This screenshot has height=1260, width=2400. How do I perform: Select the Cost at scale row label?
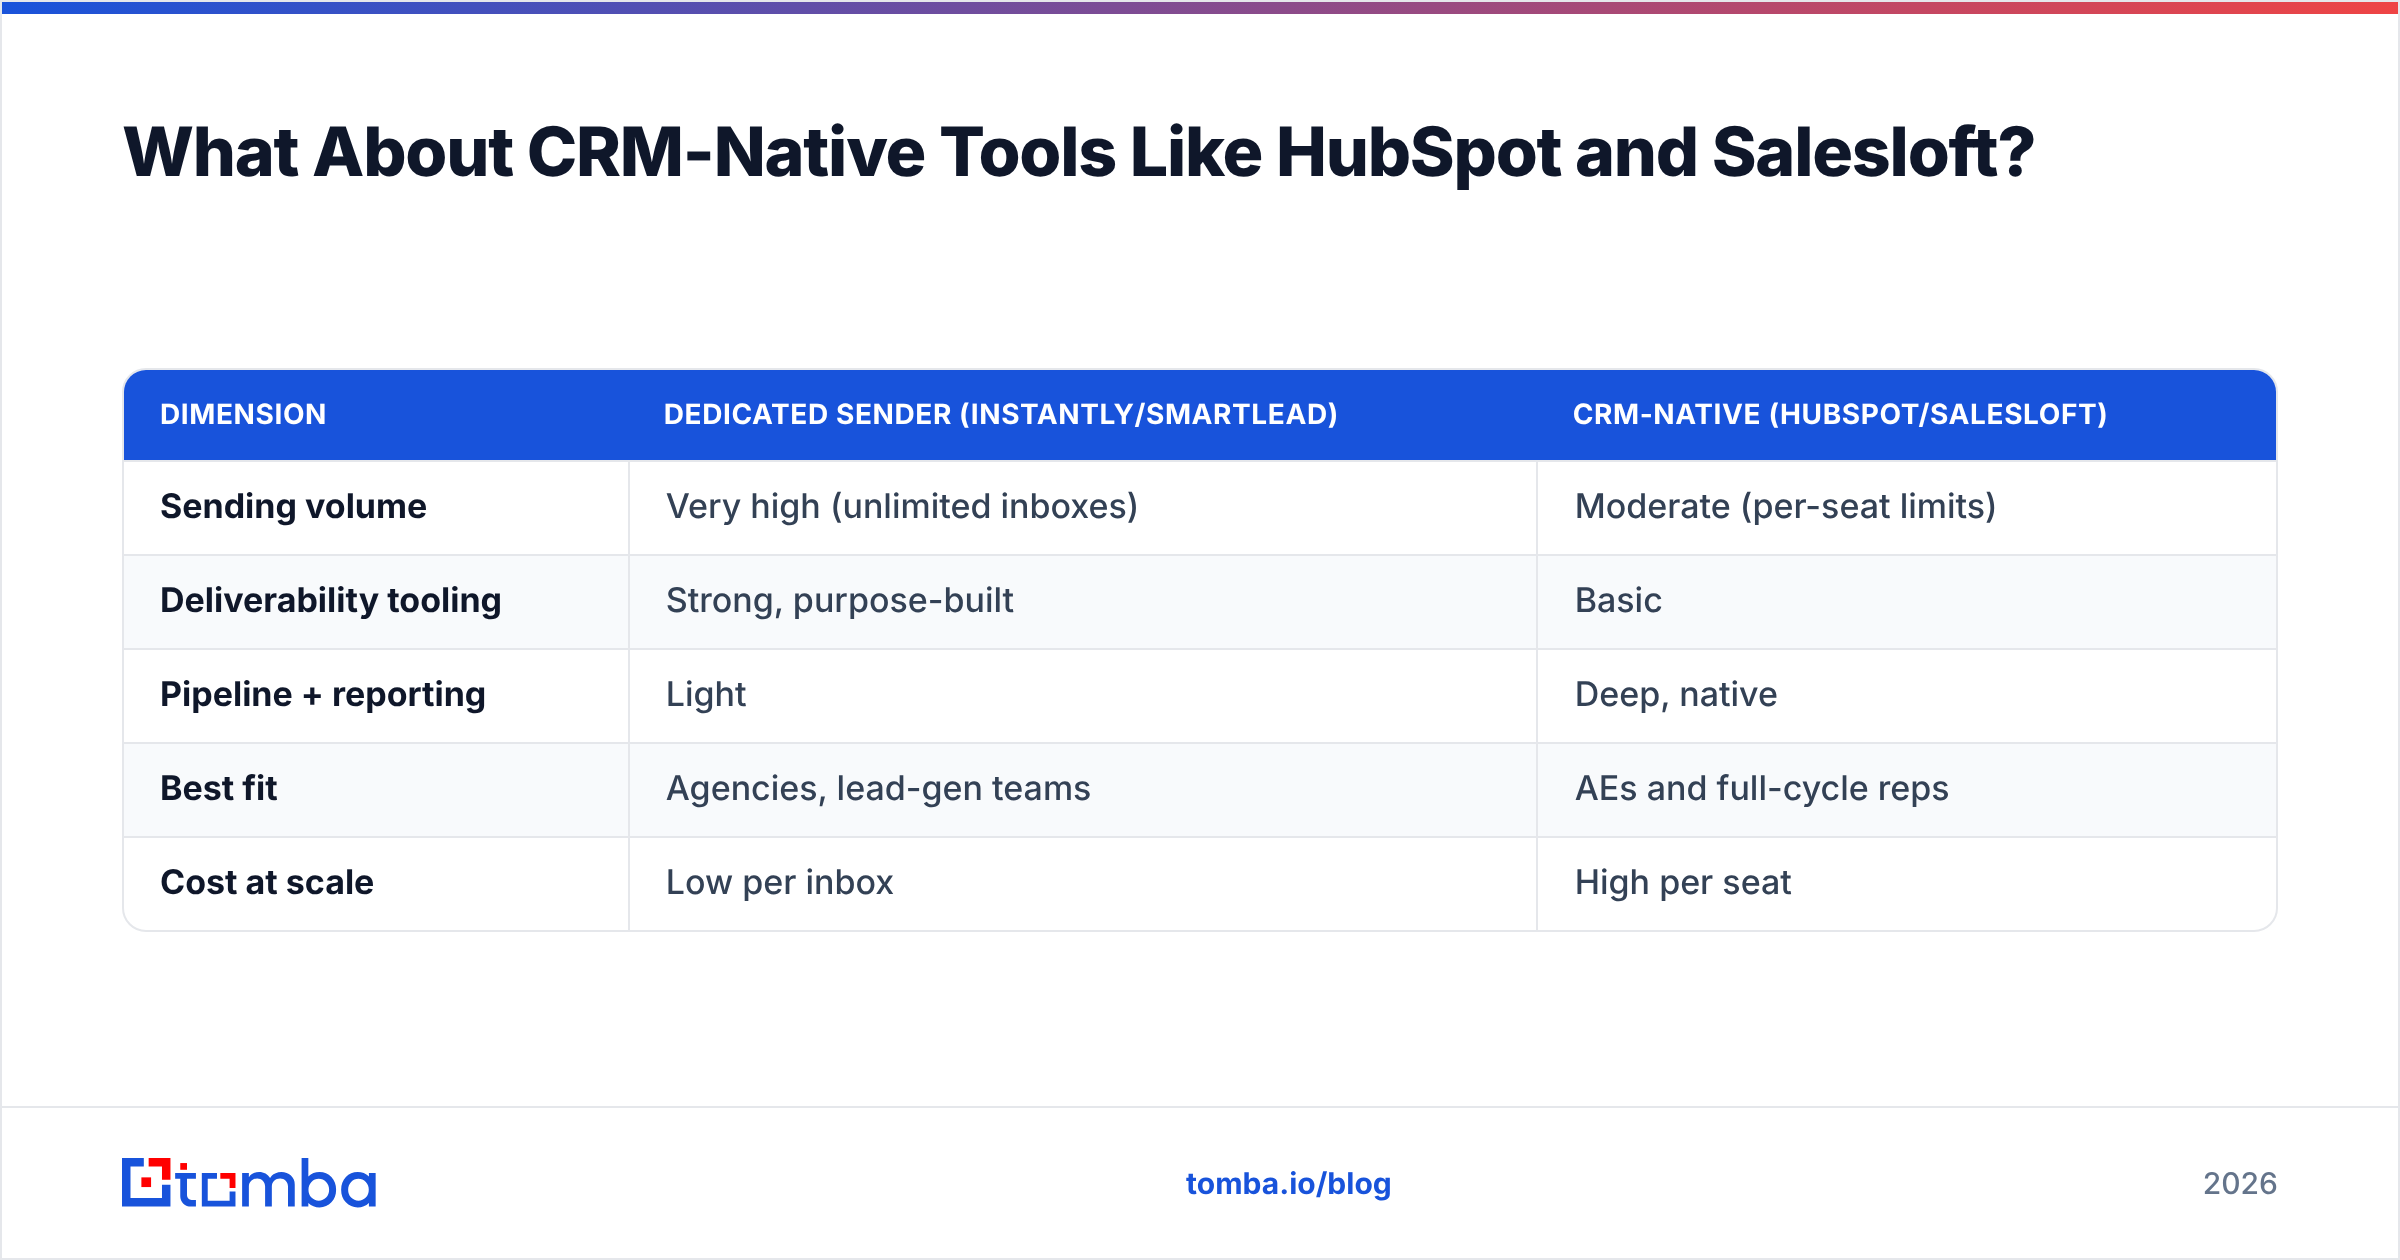(267, 882)
